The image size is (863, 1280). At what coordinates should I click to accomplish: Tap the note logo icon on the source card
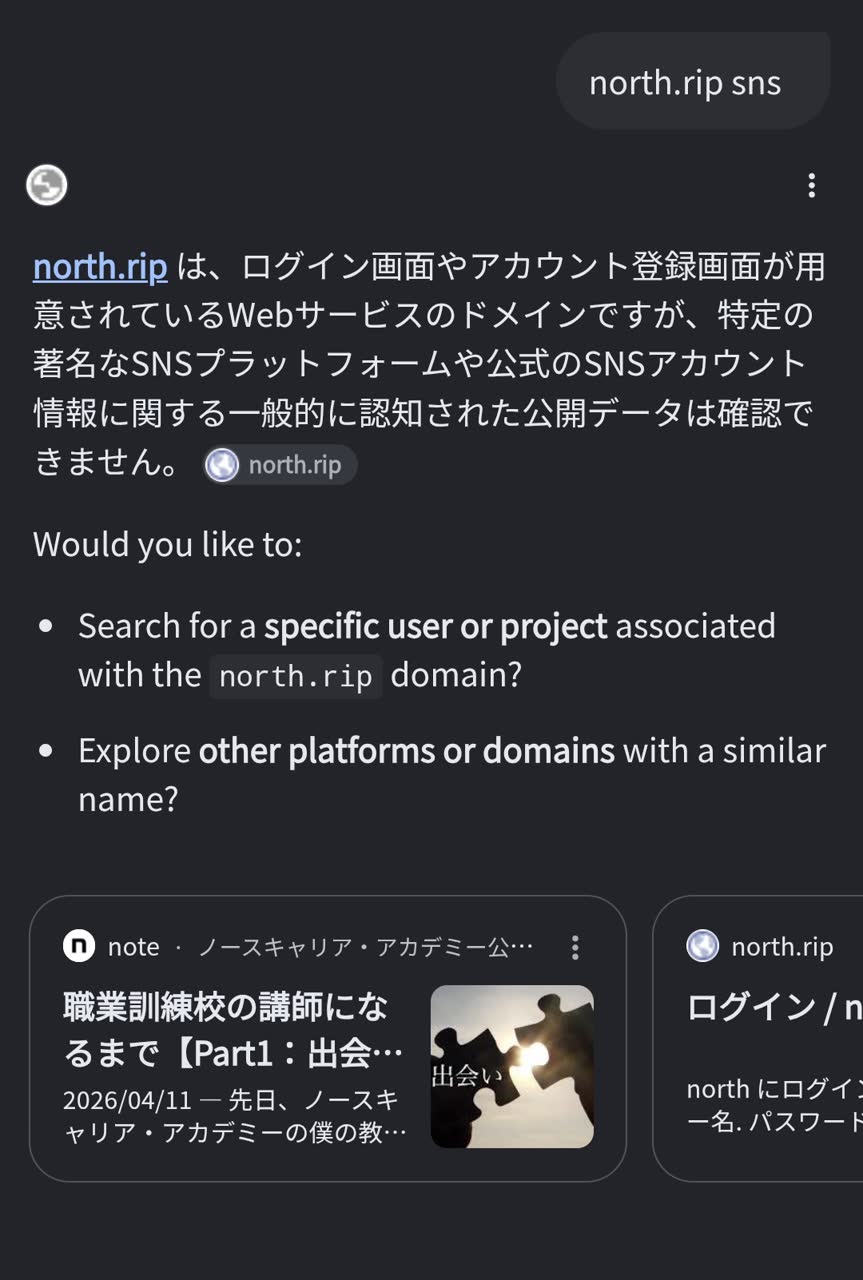79,946
